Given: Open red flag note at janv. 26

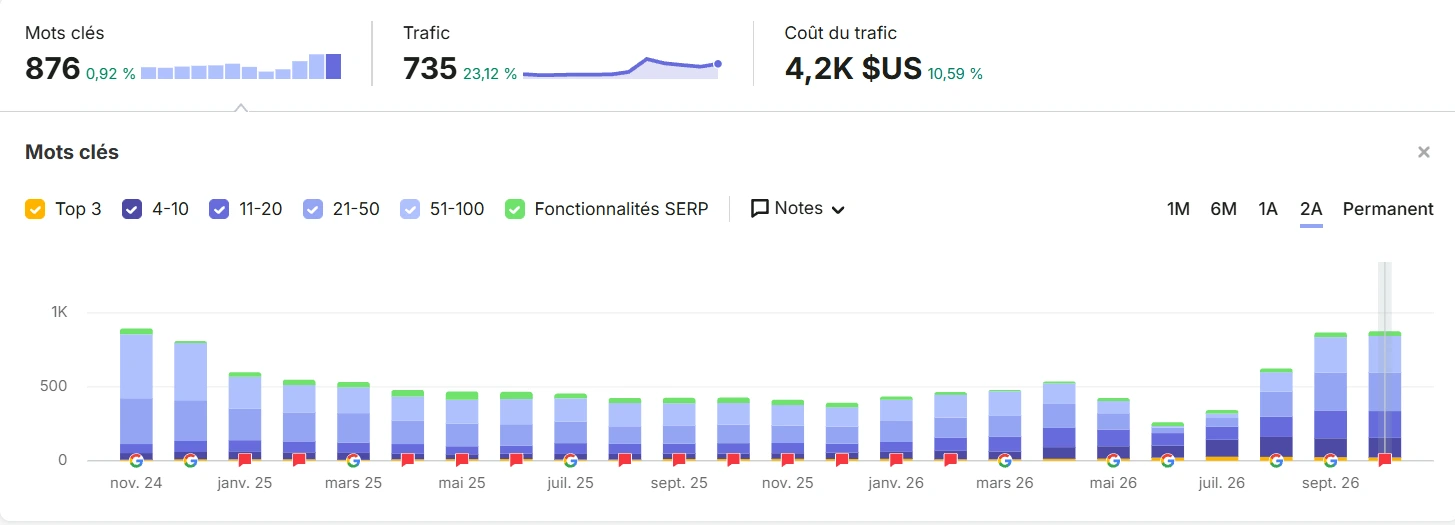Looking at the screenshot, I should [896, 460].
